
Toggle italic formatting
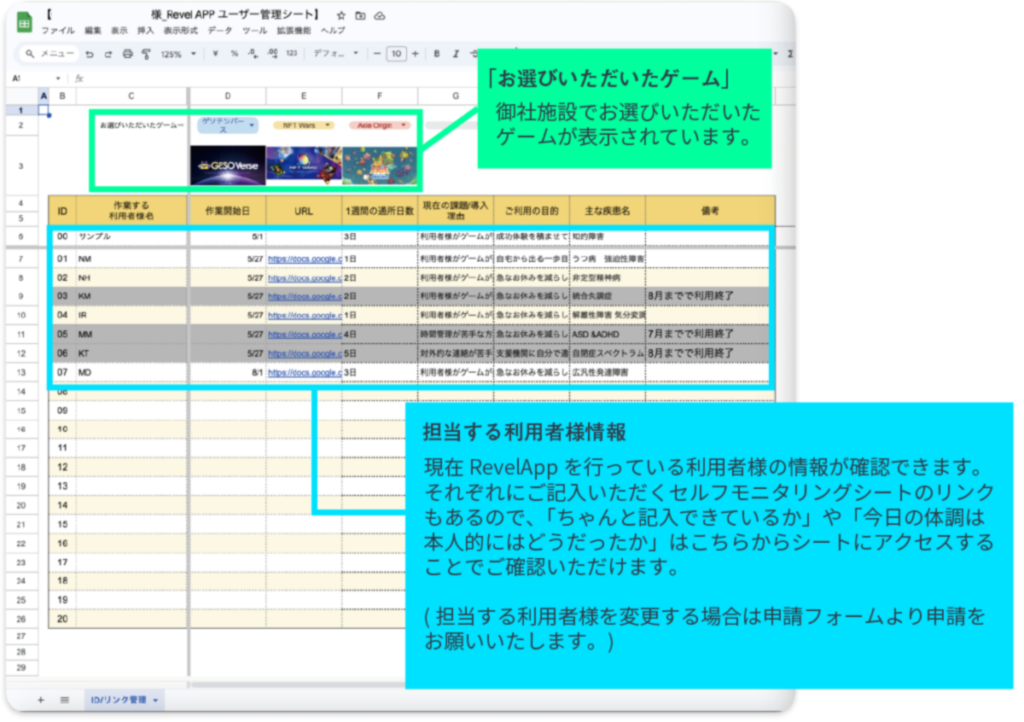click(455, 54)
